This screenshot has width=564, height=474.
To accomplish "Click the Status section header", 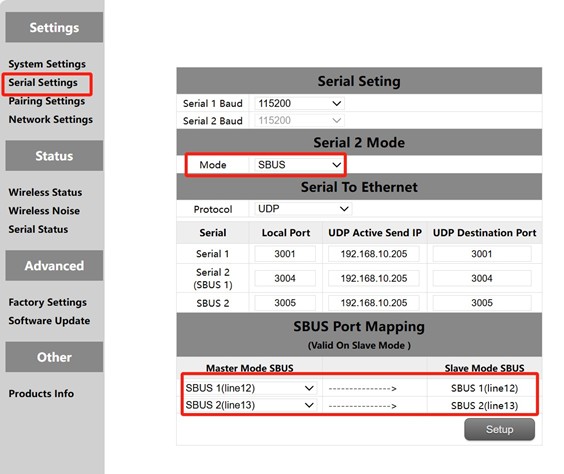I will 54,156.
